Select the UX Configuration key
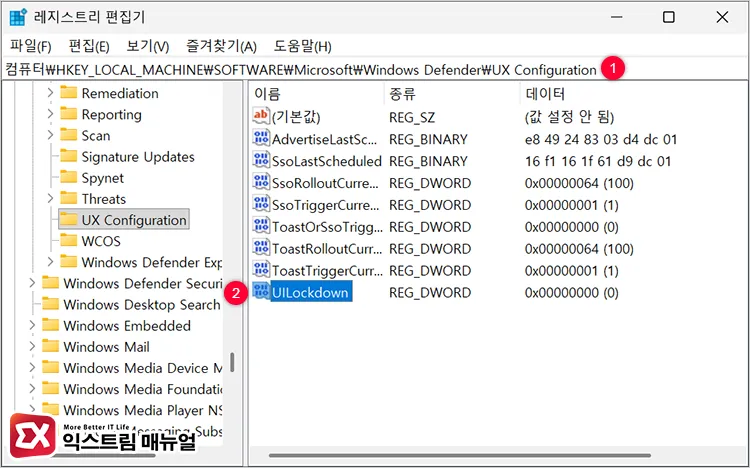This screenshot has width=750, height=468. tap(134, 220)
